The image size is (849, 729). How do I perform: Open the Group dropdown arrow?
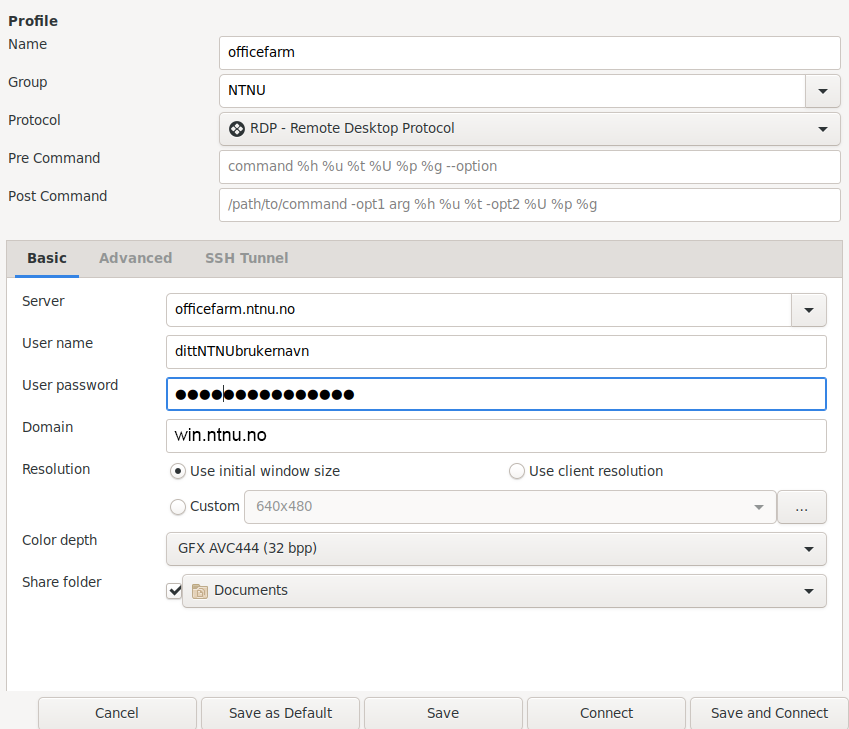coord(822,91)
